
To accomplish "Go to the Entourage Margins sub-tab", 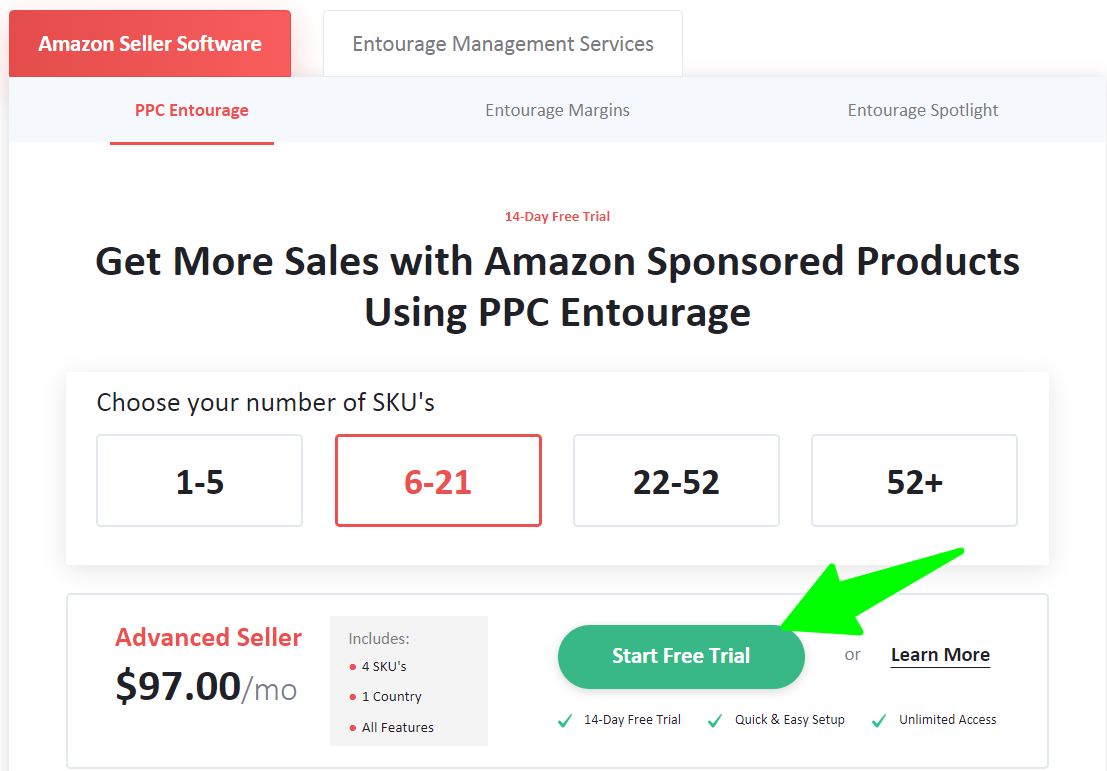I will 558,110.
